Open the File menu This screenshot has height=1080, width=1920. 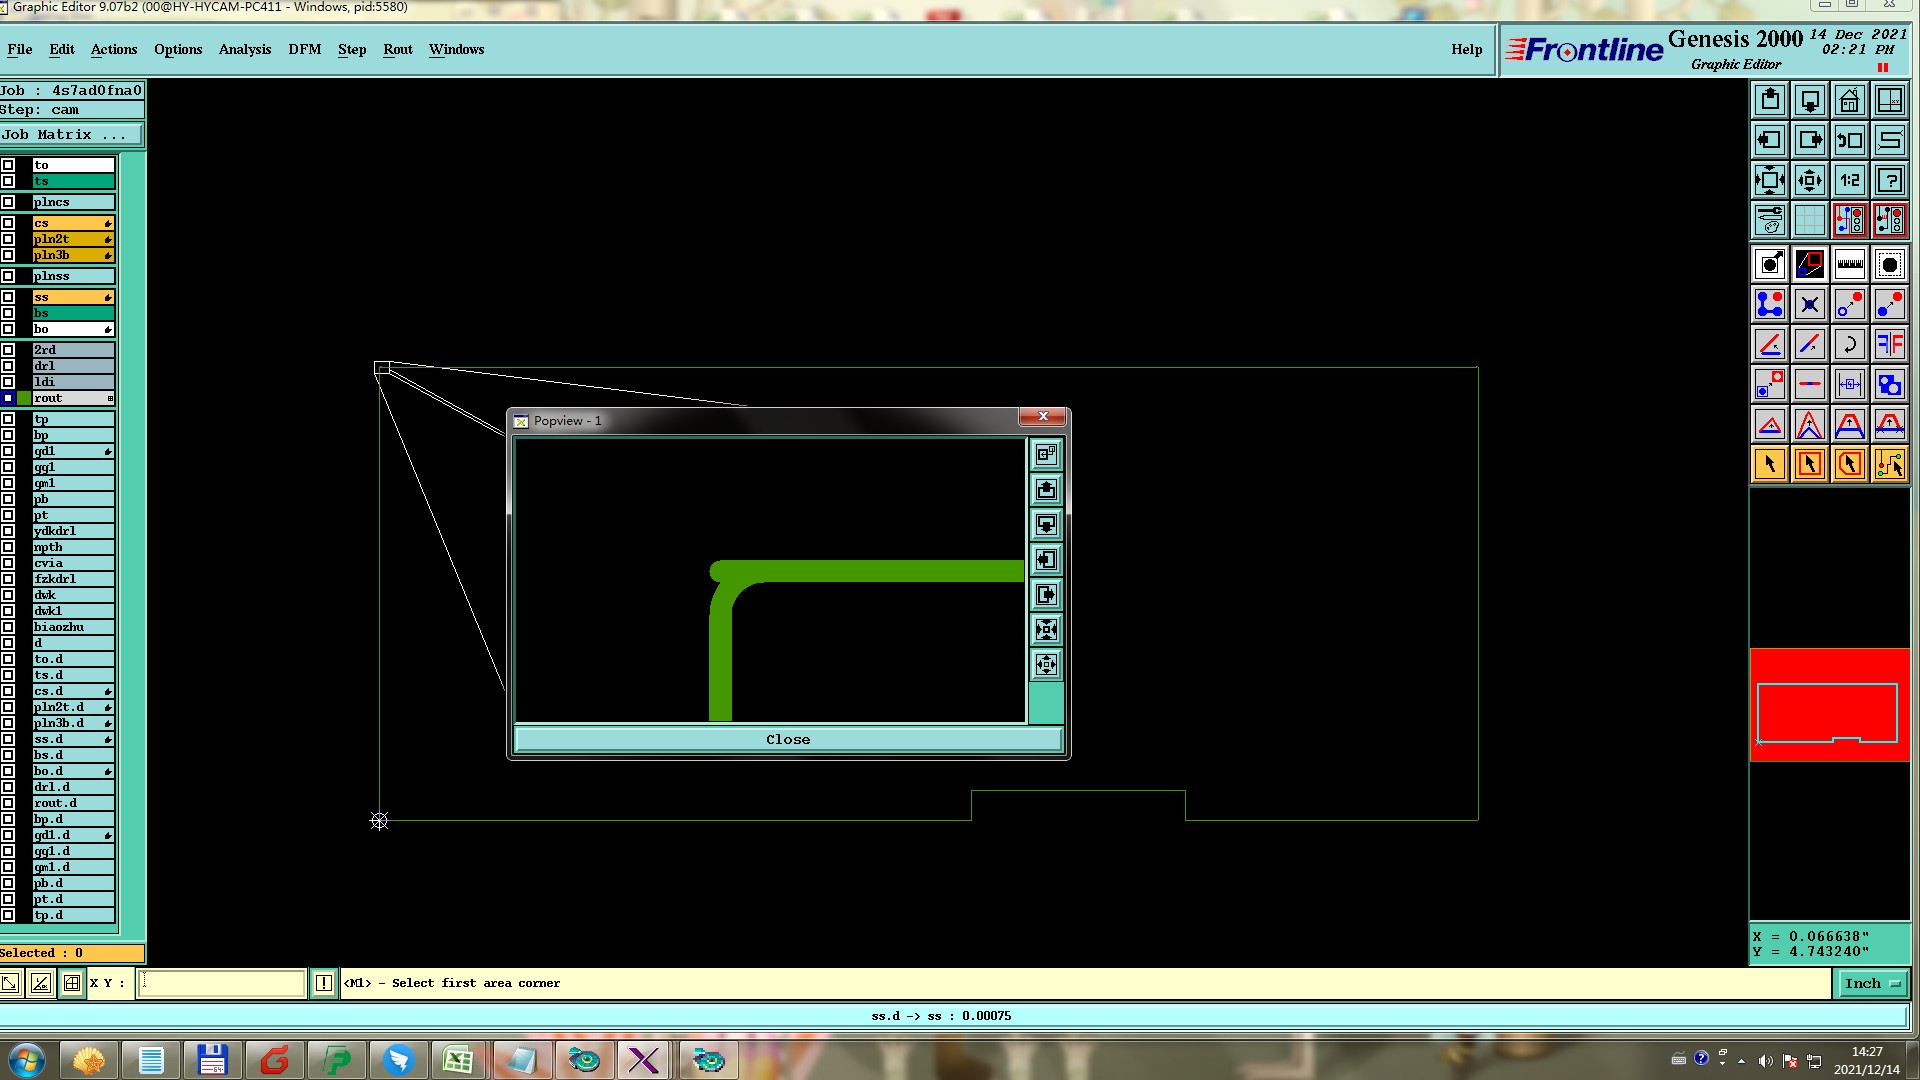pos(20,49)
